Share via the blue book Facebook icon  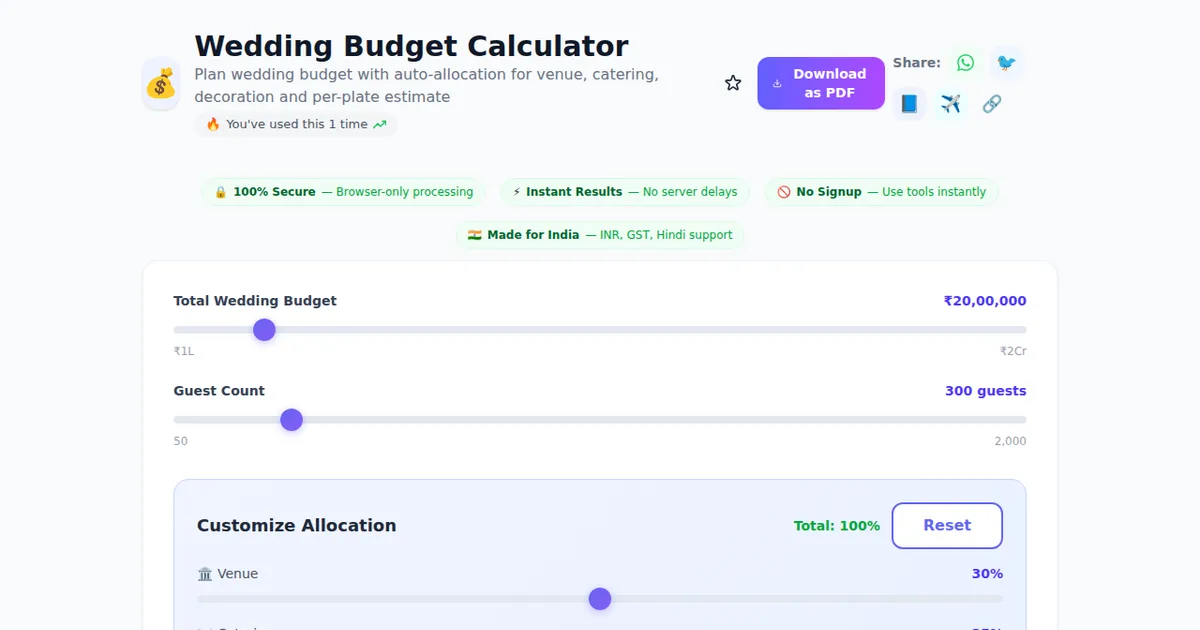click(x=909, y=104)
